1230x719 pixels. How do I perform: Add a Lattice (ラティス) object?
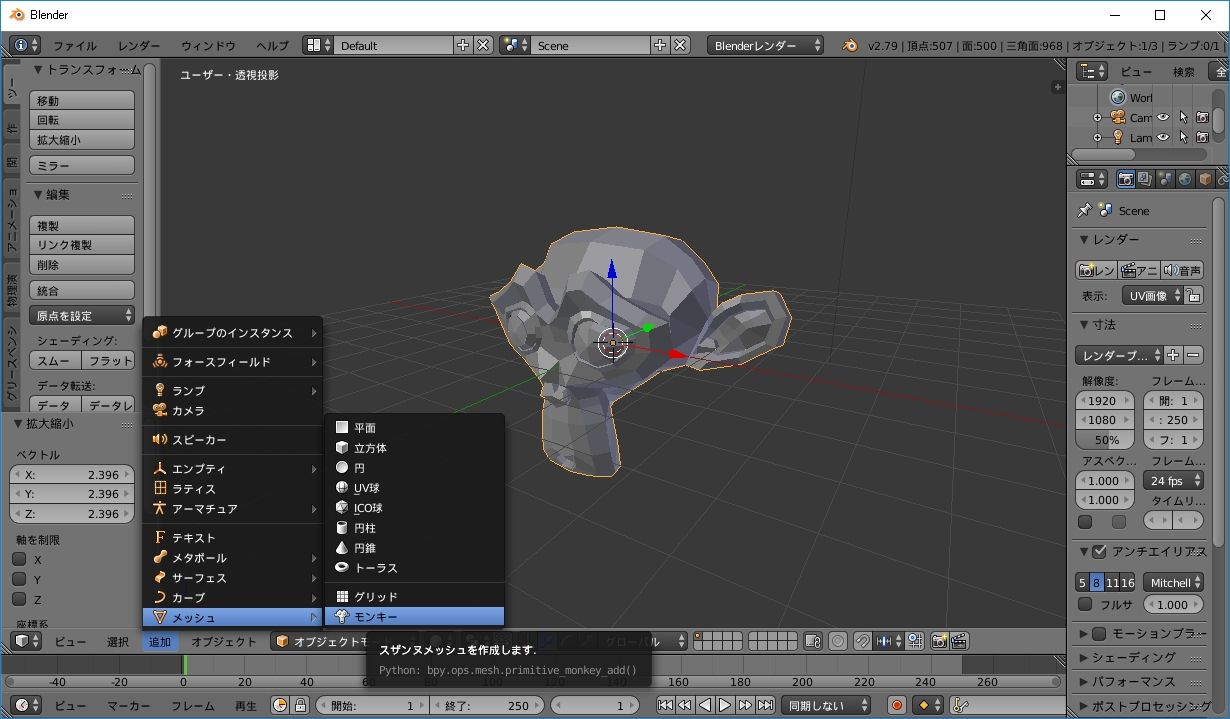(x=233, y=489)
